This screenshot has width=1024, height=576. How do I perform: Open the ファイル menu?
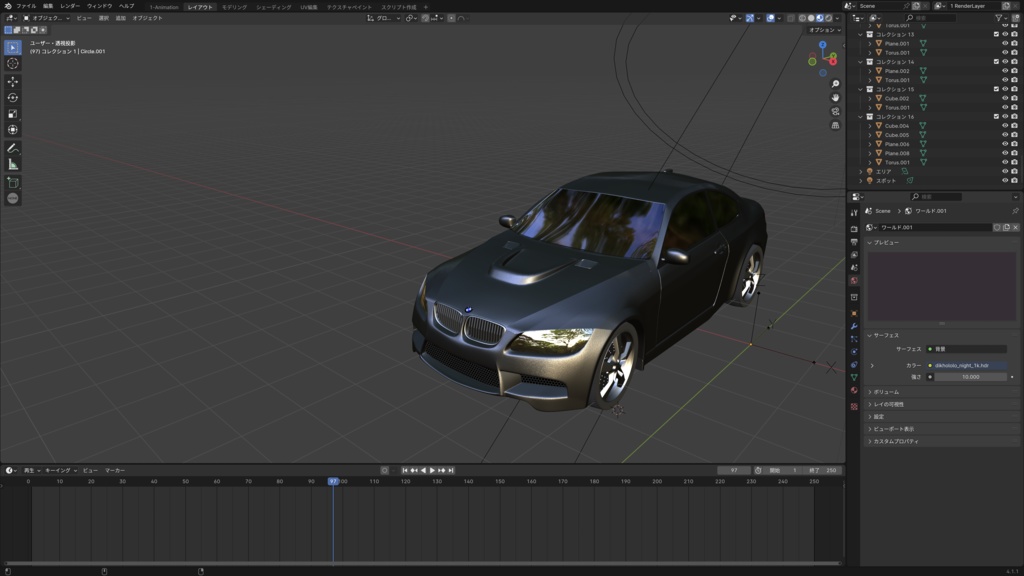tap(26, 6)
